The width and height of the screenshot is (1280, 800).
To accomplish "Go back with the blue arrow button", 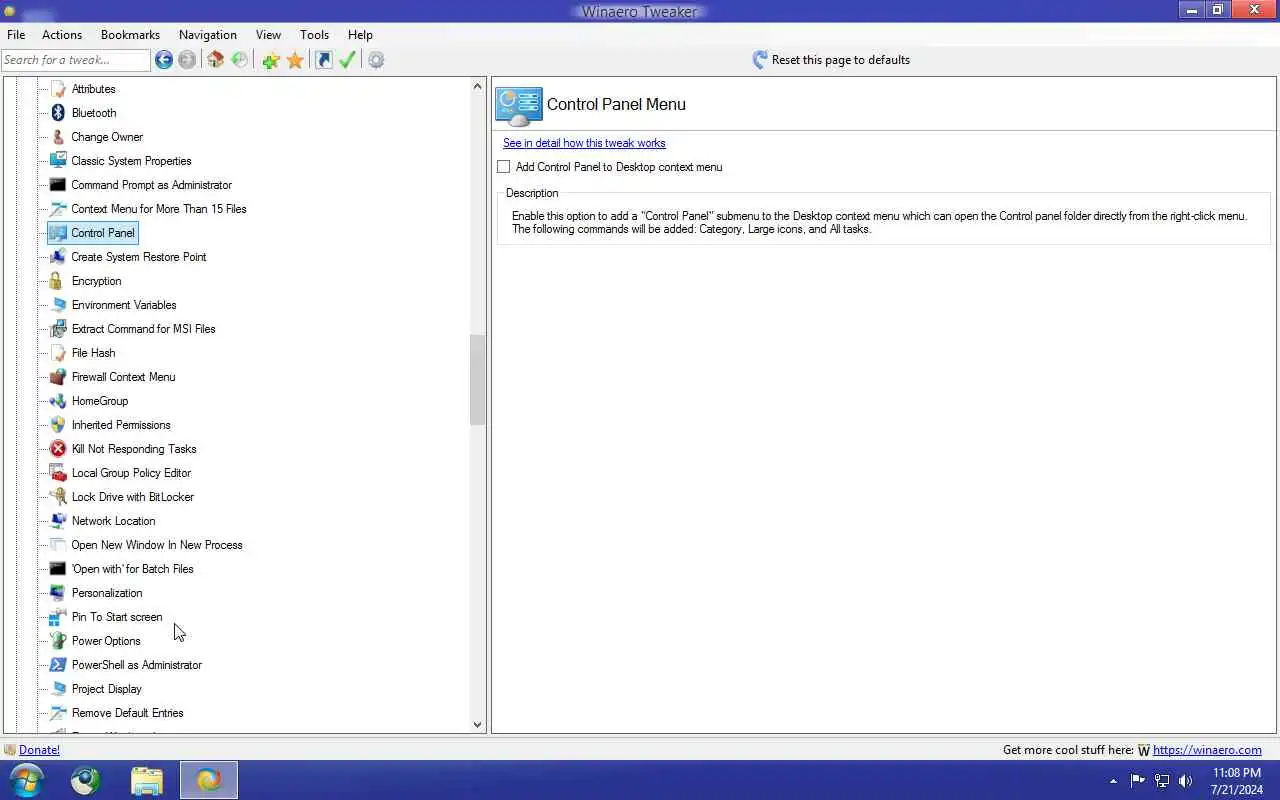I will coord(164,60).
